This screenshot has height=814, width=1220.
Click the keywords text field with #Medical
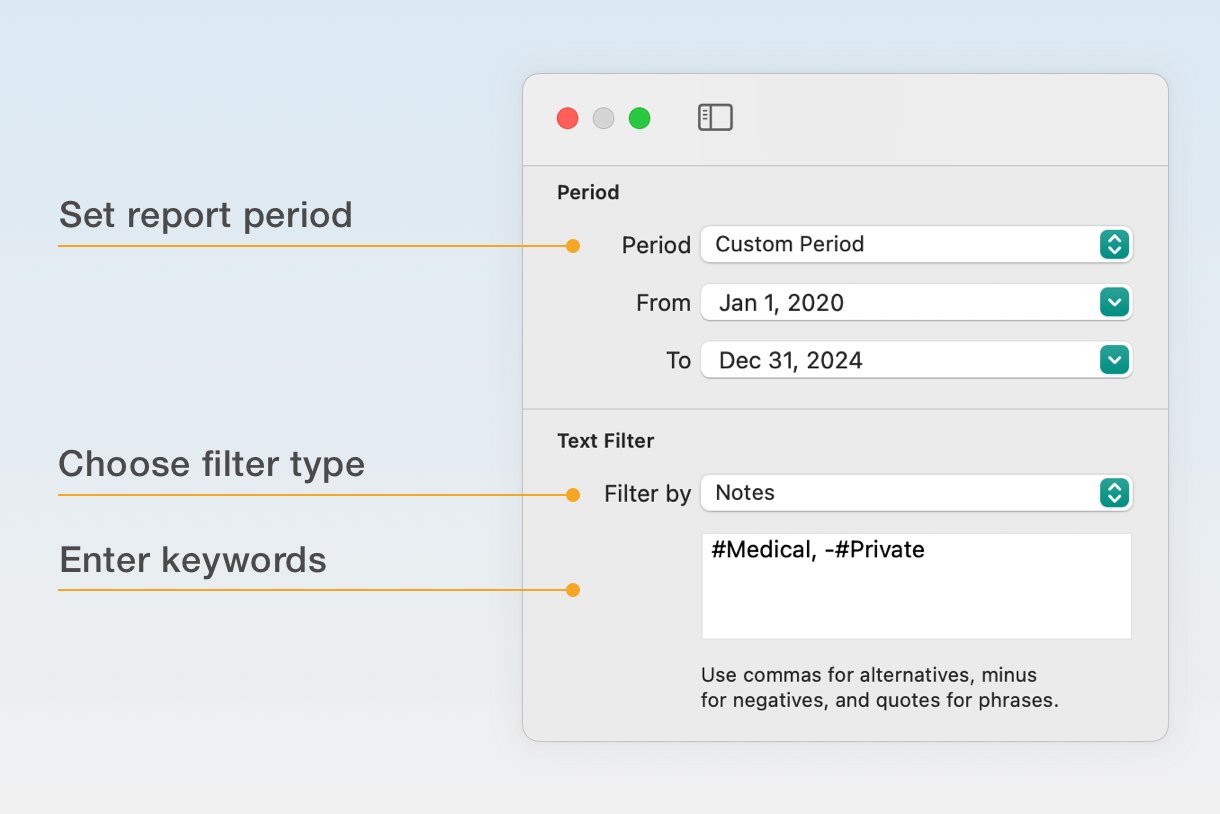pyautogui.click(x=916, y=586)
